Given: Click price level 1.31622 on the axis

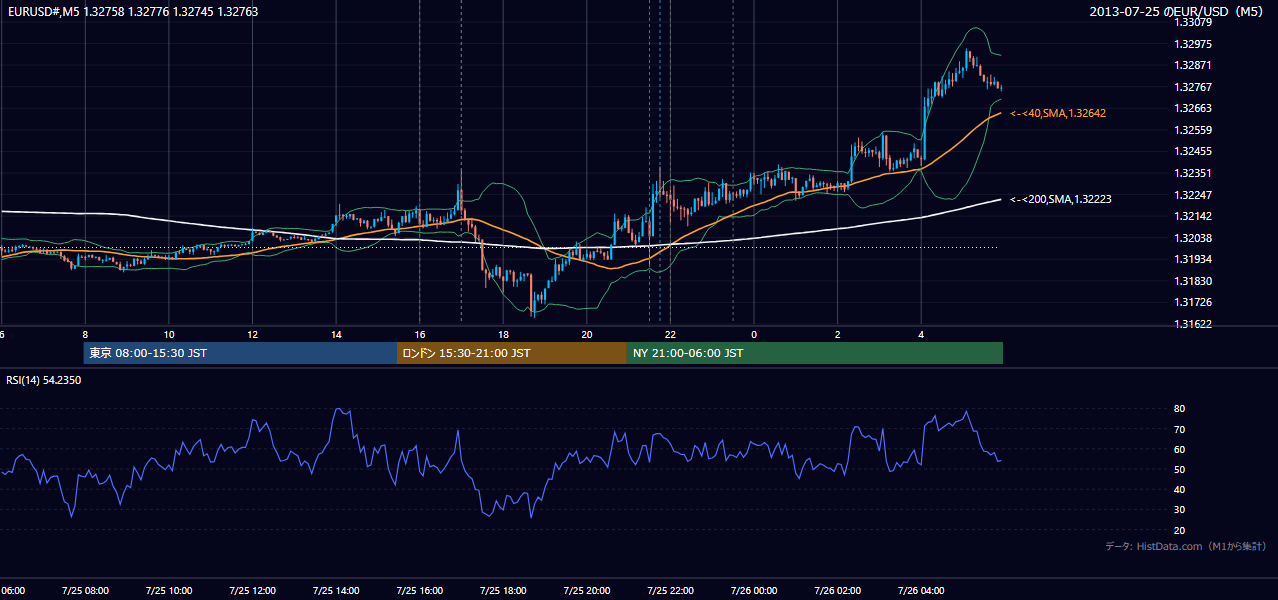Looking at the screenshot, I should tap(1192, 324).
